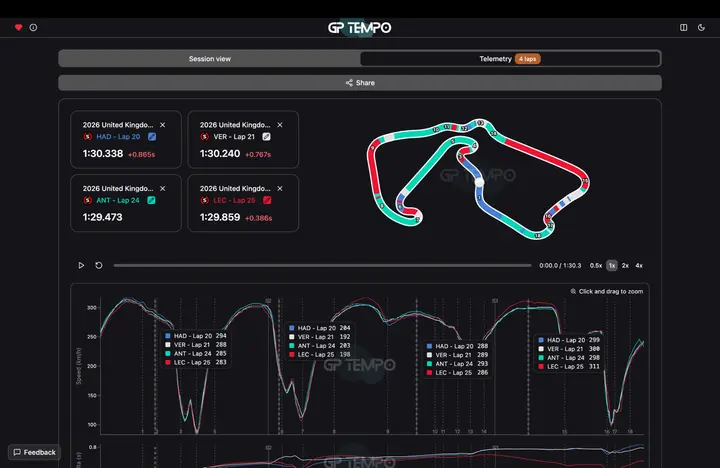The height and width of the screenshot is (468, 720).
Task: Open VER Lap 21 white color swatch
Action: click(x=266, y=136)
